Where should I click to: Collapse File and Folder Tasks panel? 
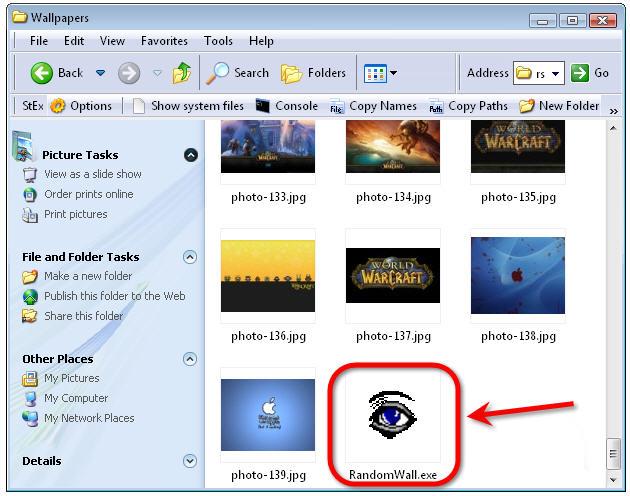coord(190,257)
